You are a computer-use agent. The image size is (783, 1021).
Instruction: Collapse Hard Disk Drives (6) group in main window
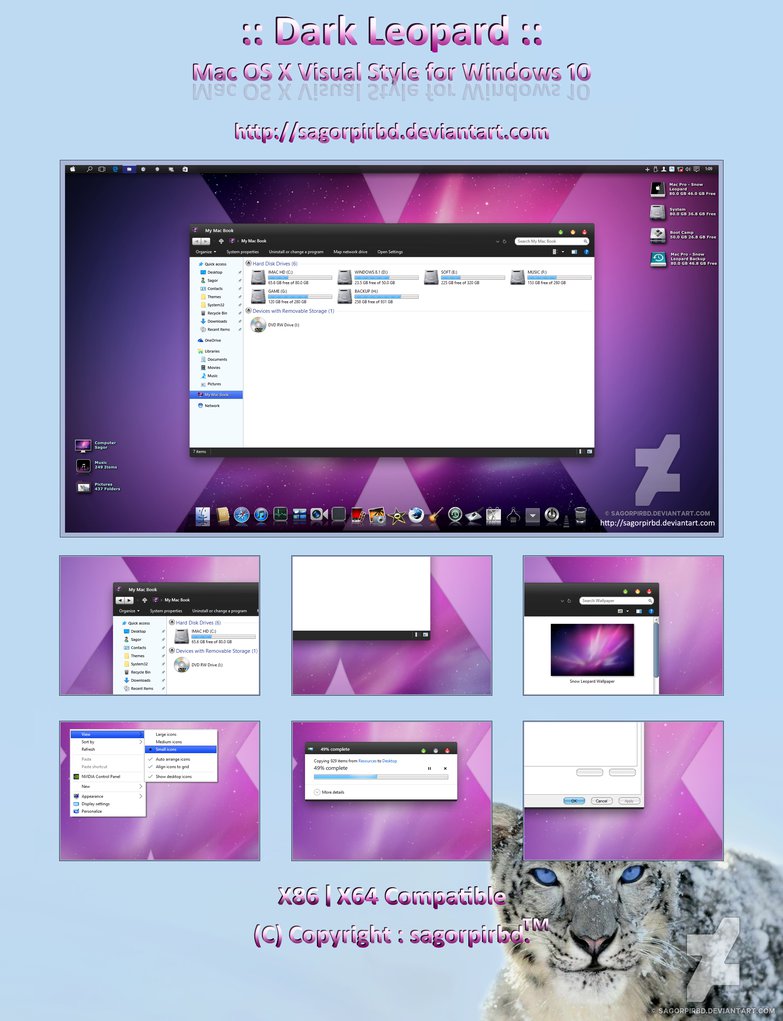[x=248, y=263]
